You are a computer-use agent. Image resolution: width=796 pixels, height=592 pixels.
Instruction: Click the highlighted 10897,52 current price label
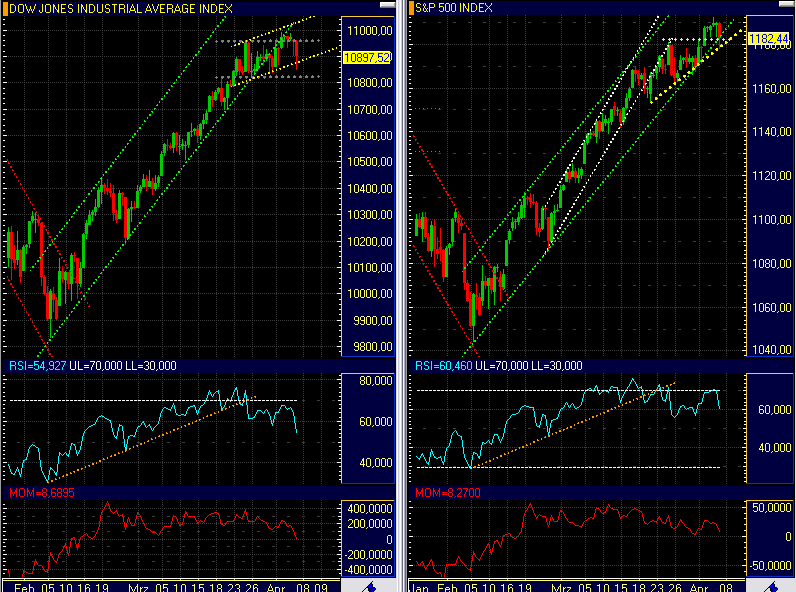coord(367,57)
